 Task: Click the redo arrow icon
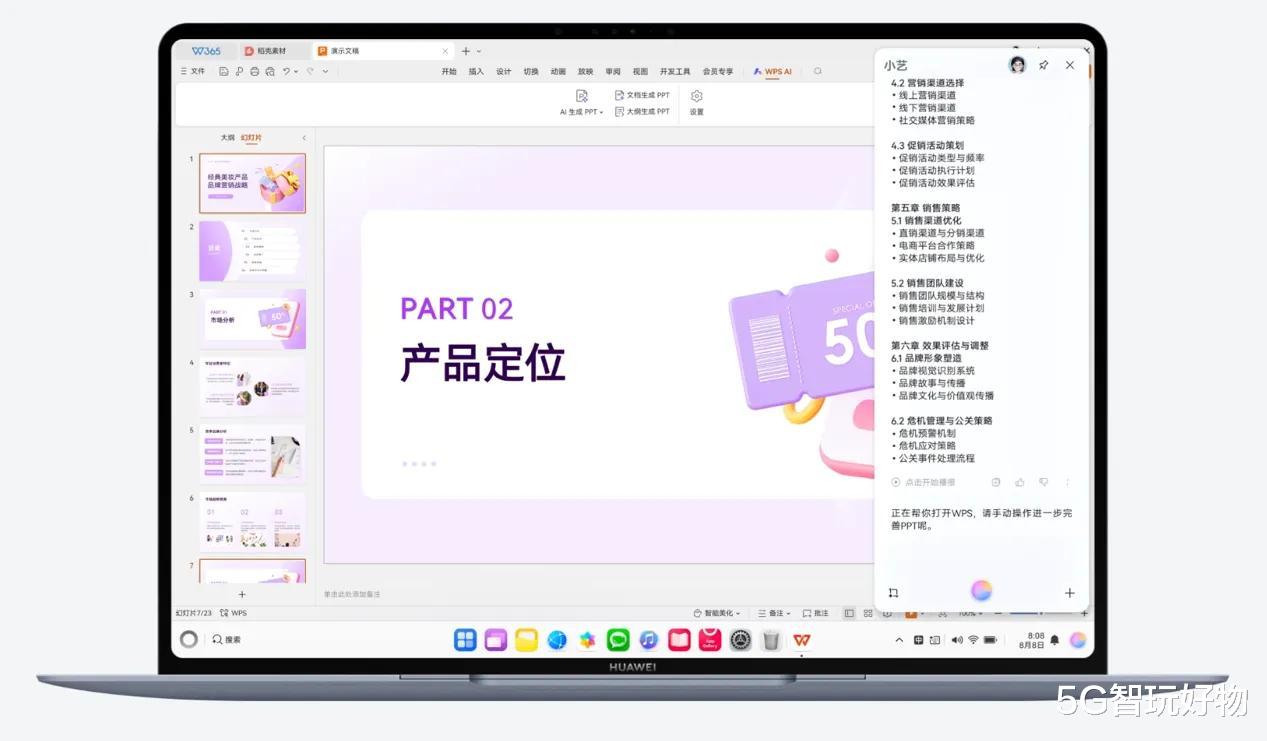tap(310, 71)
